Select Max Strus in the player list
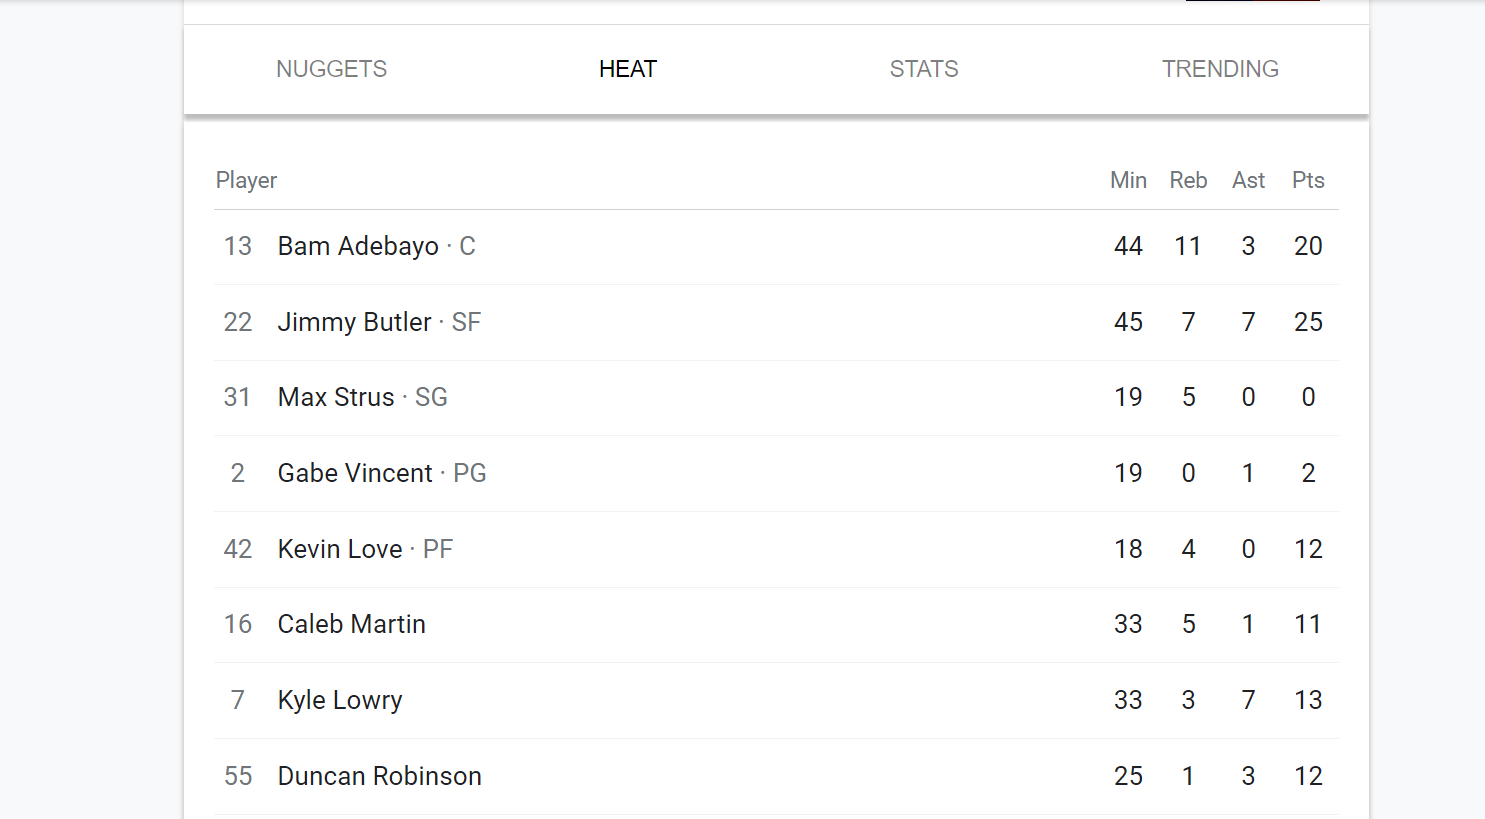Screen dimensions: 1485x819 pos(336,397)
